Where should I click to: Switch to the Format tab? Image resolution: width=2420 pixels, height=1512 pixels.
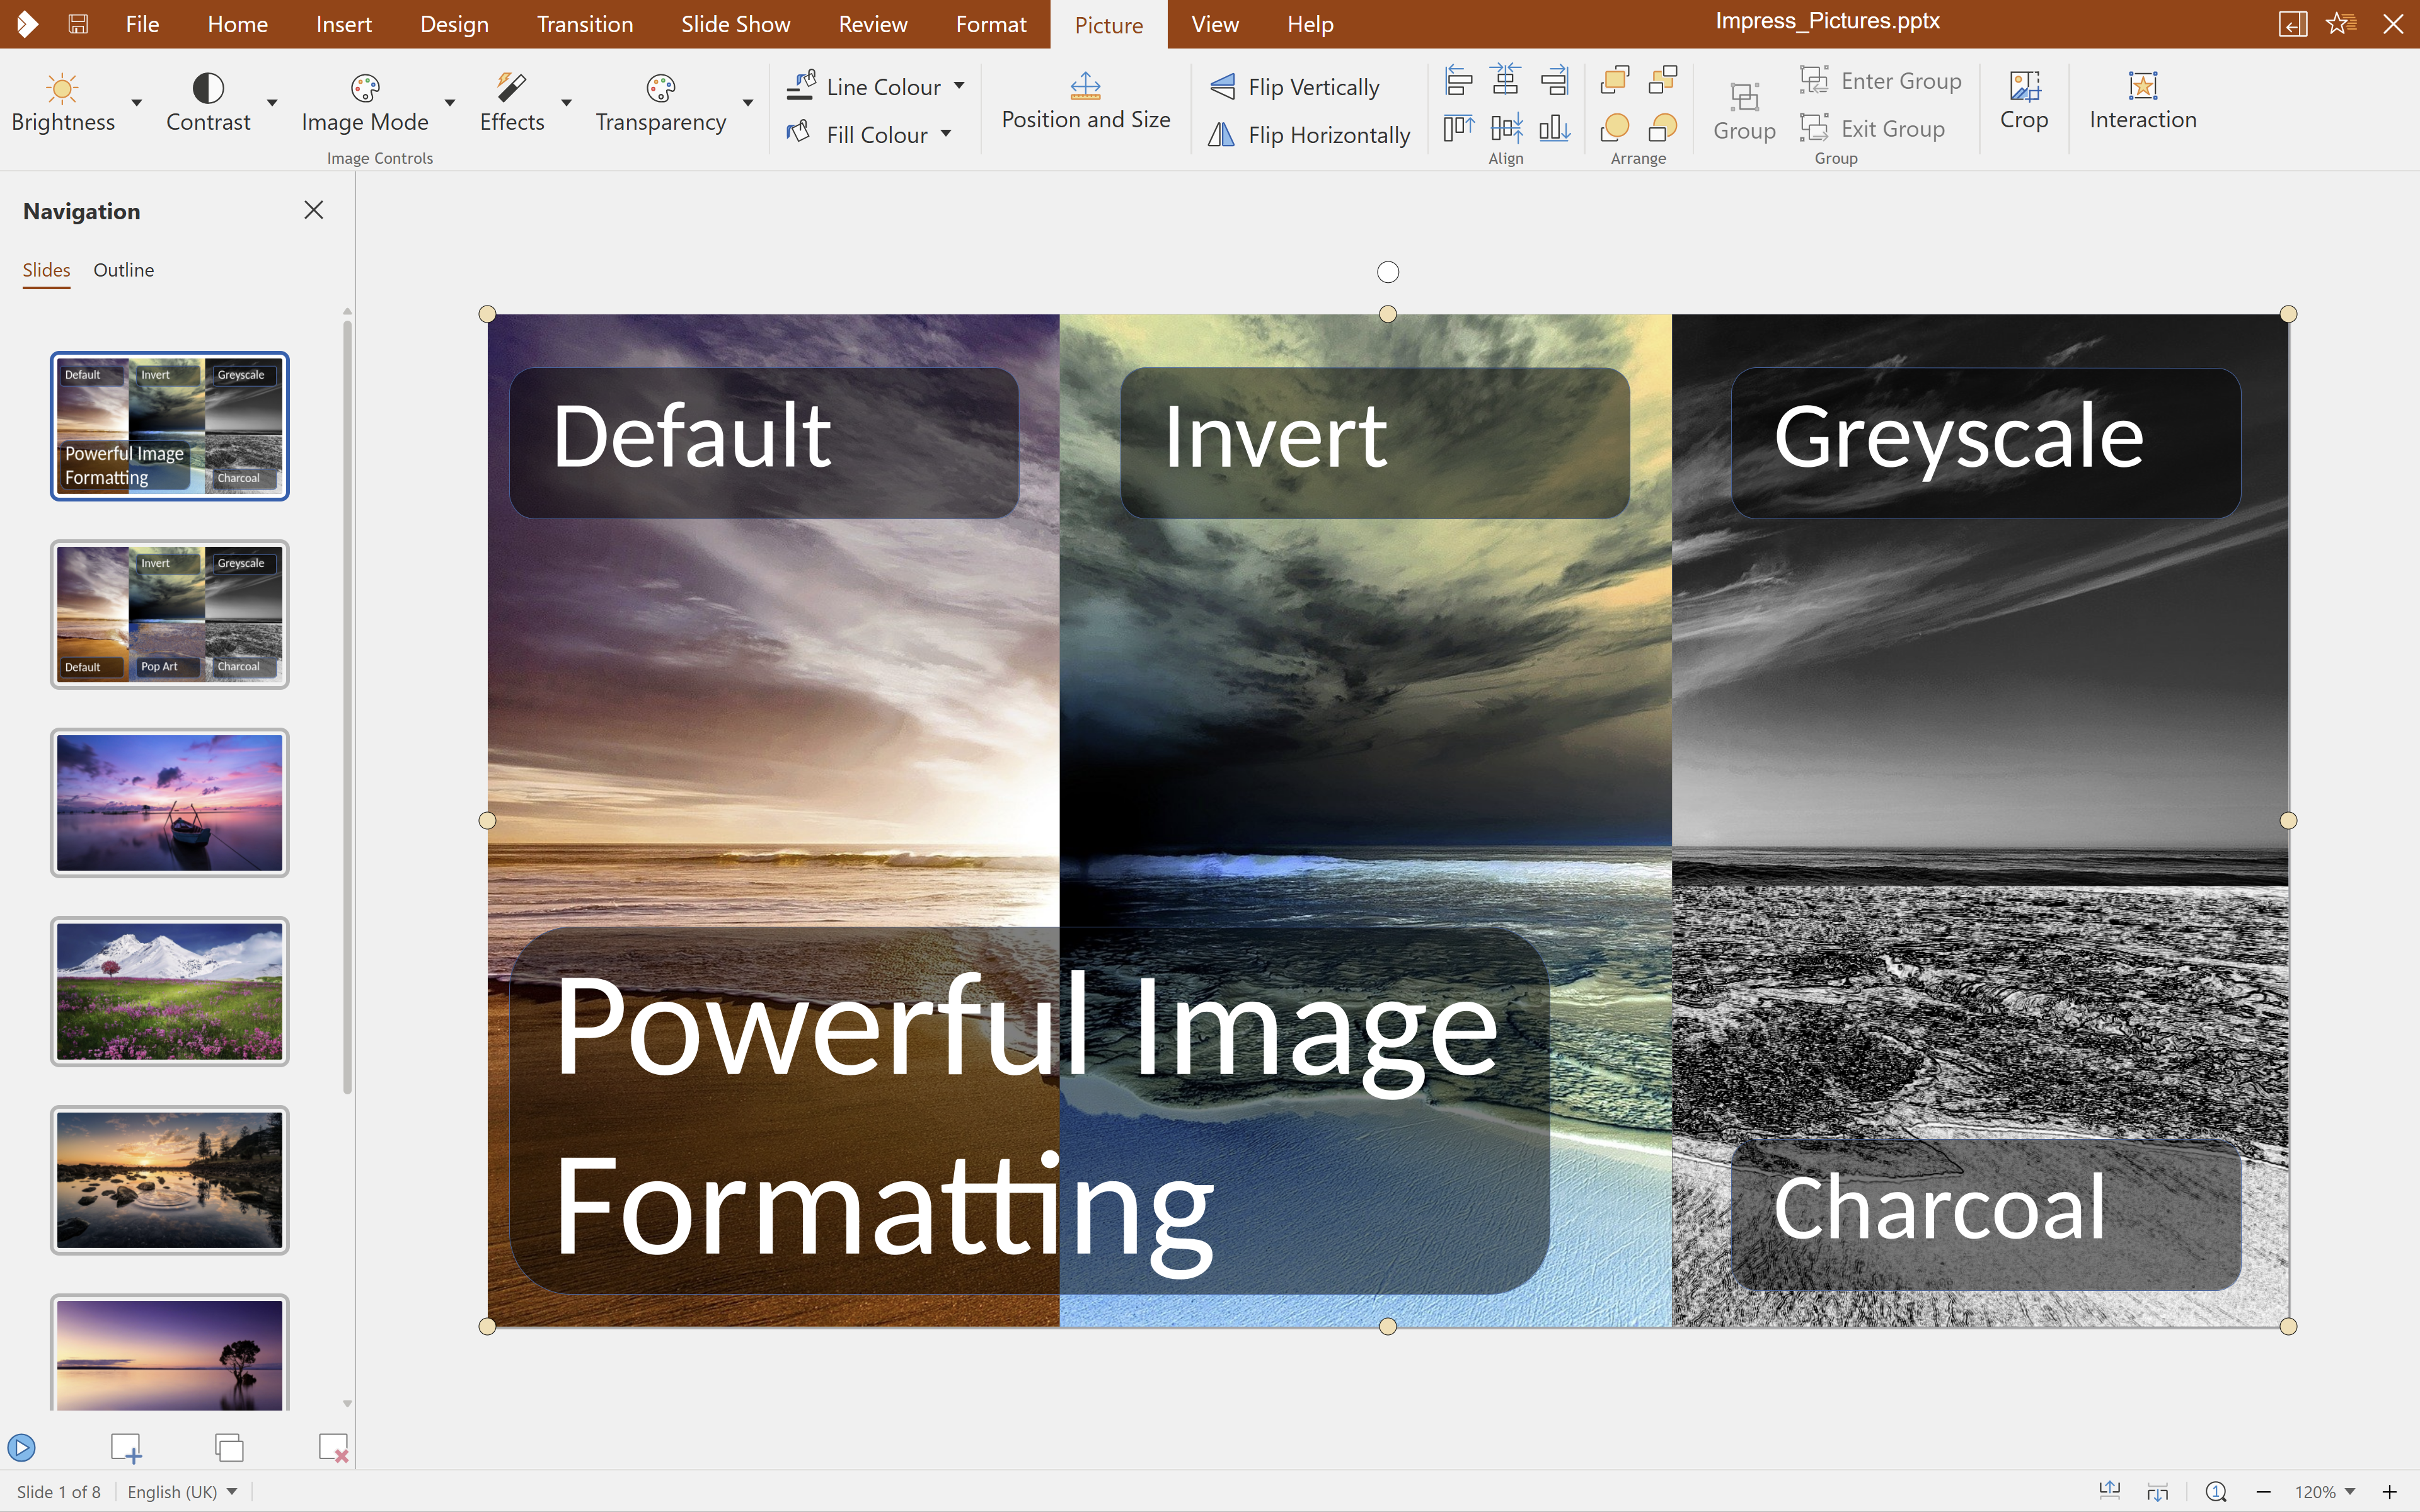[x=991, y=24]
